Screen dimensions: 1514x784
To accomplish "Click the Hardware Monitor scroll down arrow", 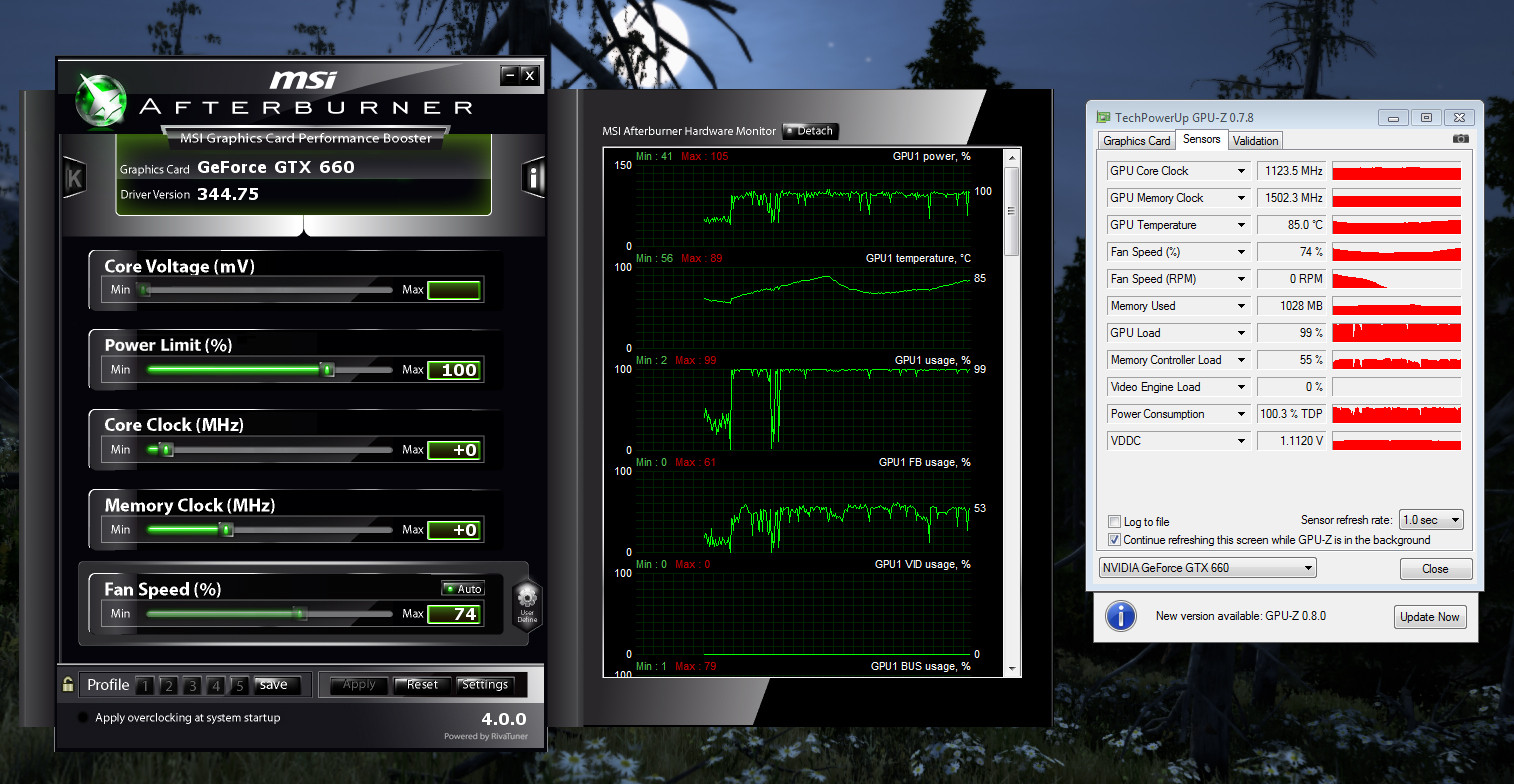I will point(1011,668).
